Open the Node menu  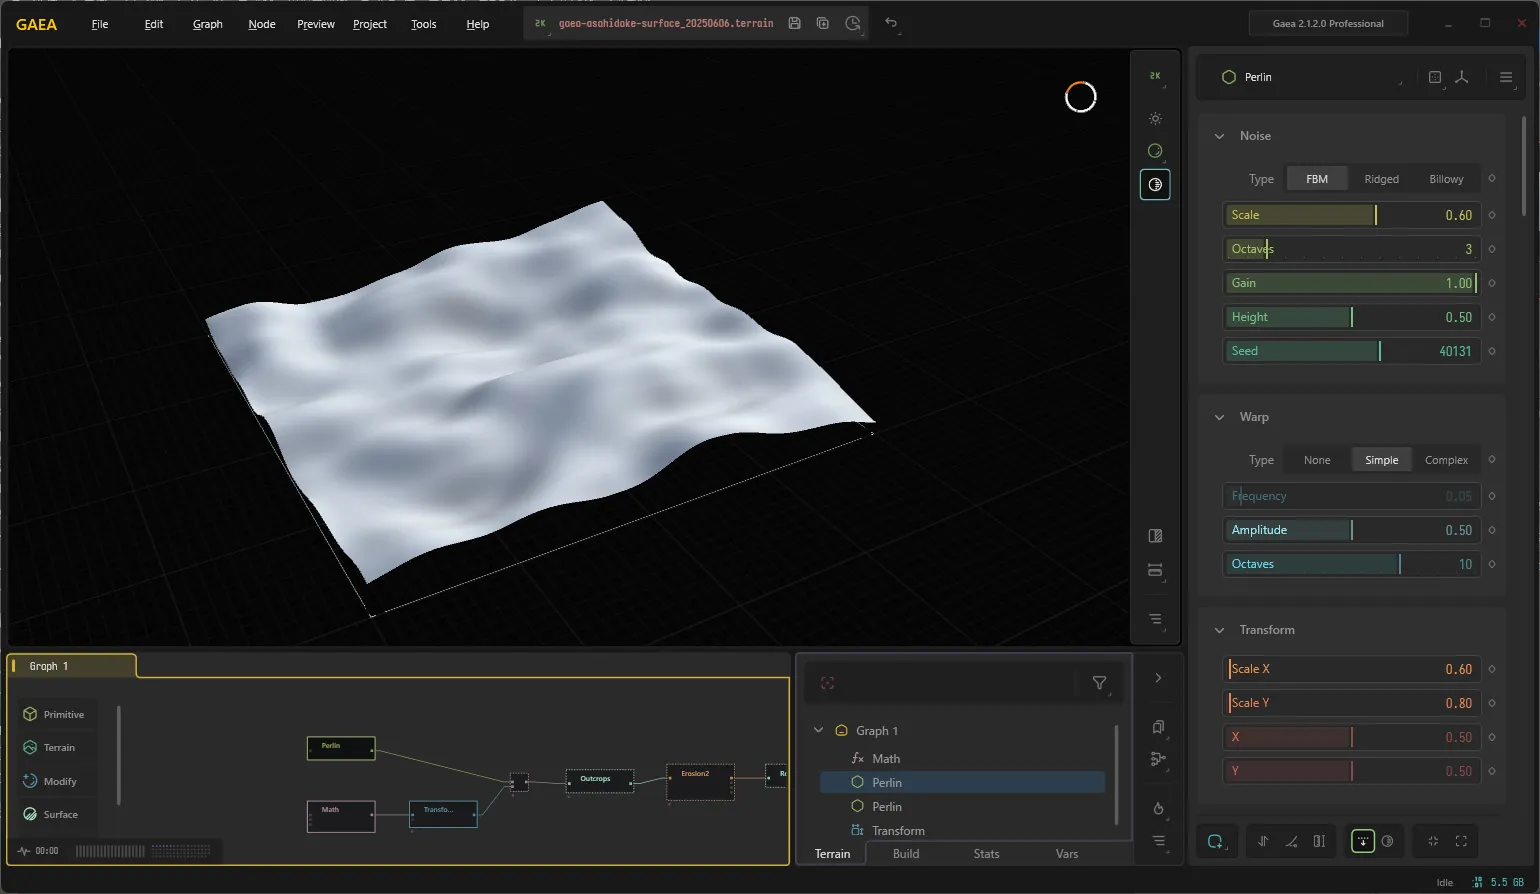(x=262, y=24)
